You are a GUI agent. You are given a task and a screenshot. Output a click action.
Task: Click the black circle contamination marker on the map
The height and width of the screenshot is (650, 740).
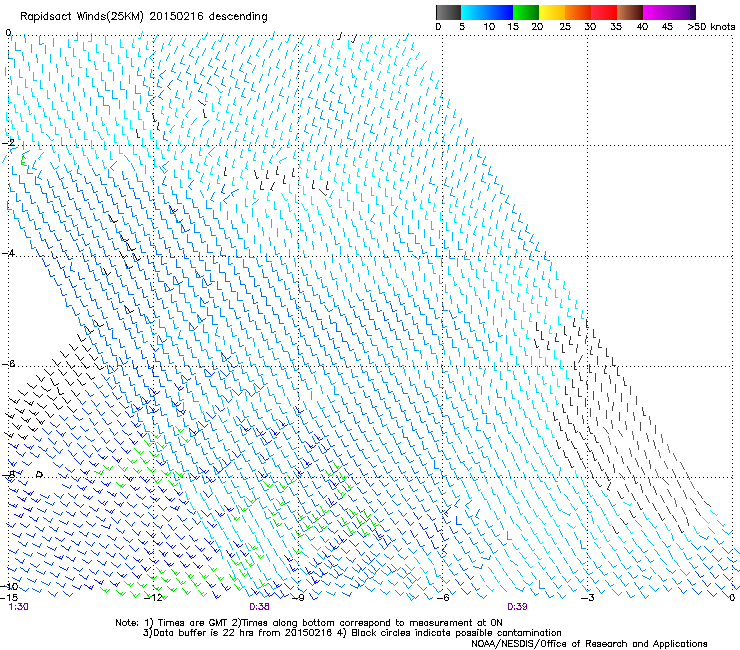coord(40,474)
